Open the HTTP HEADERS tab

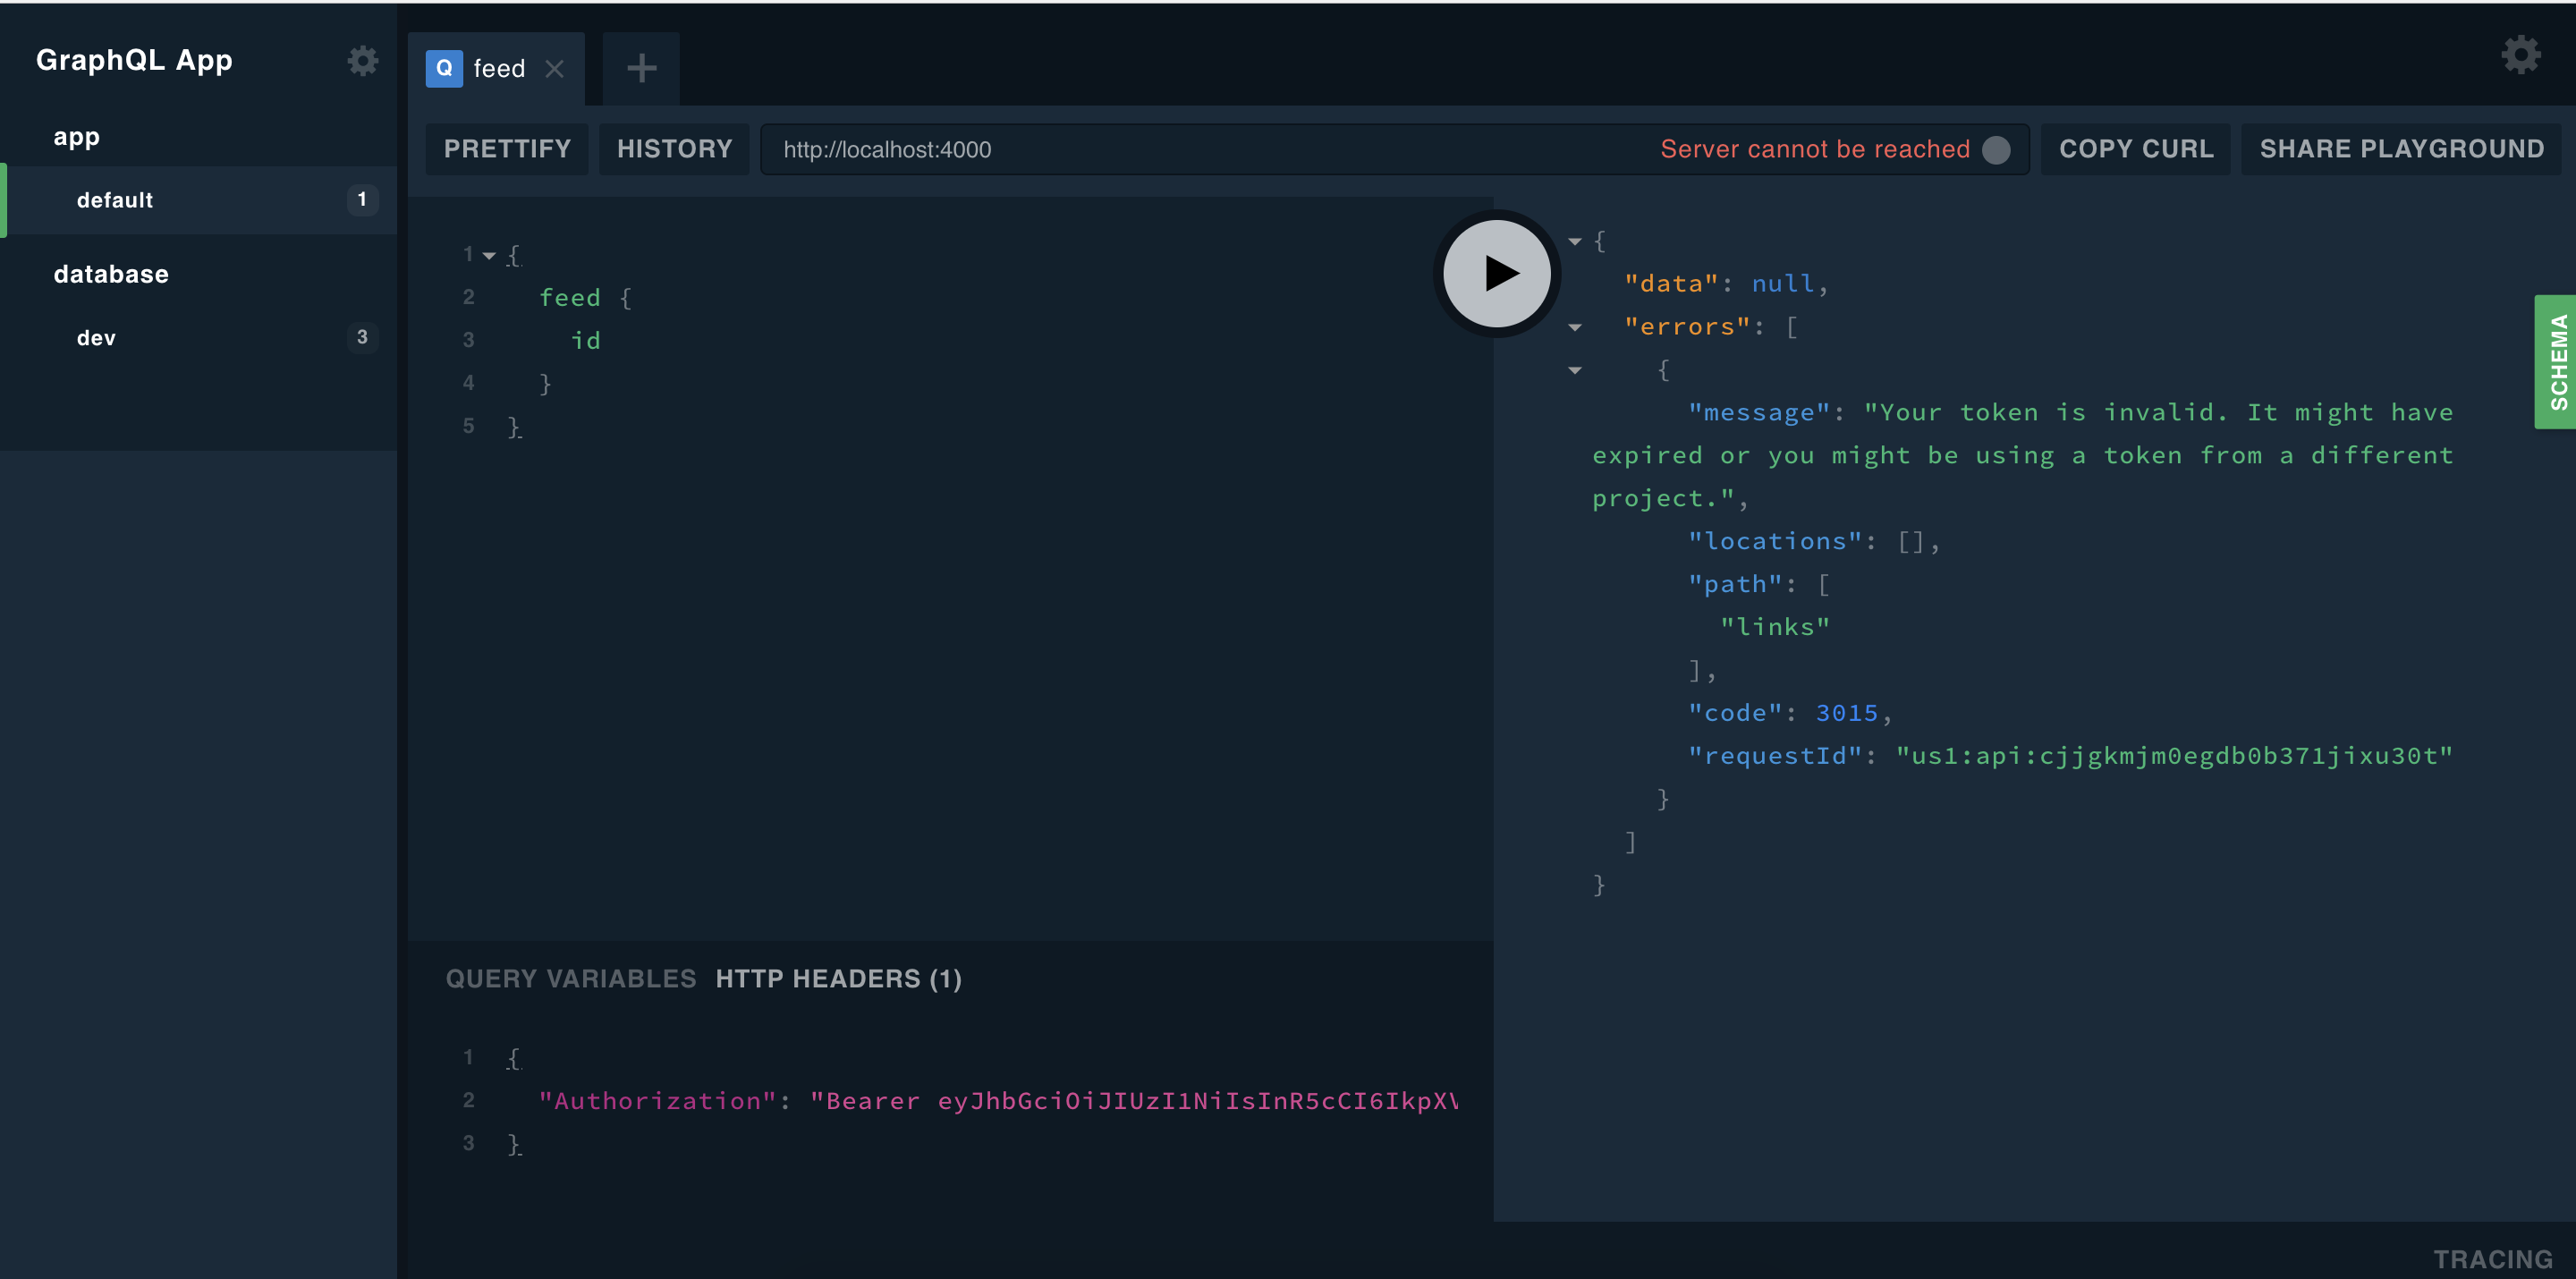[x=837, y=978]
